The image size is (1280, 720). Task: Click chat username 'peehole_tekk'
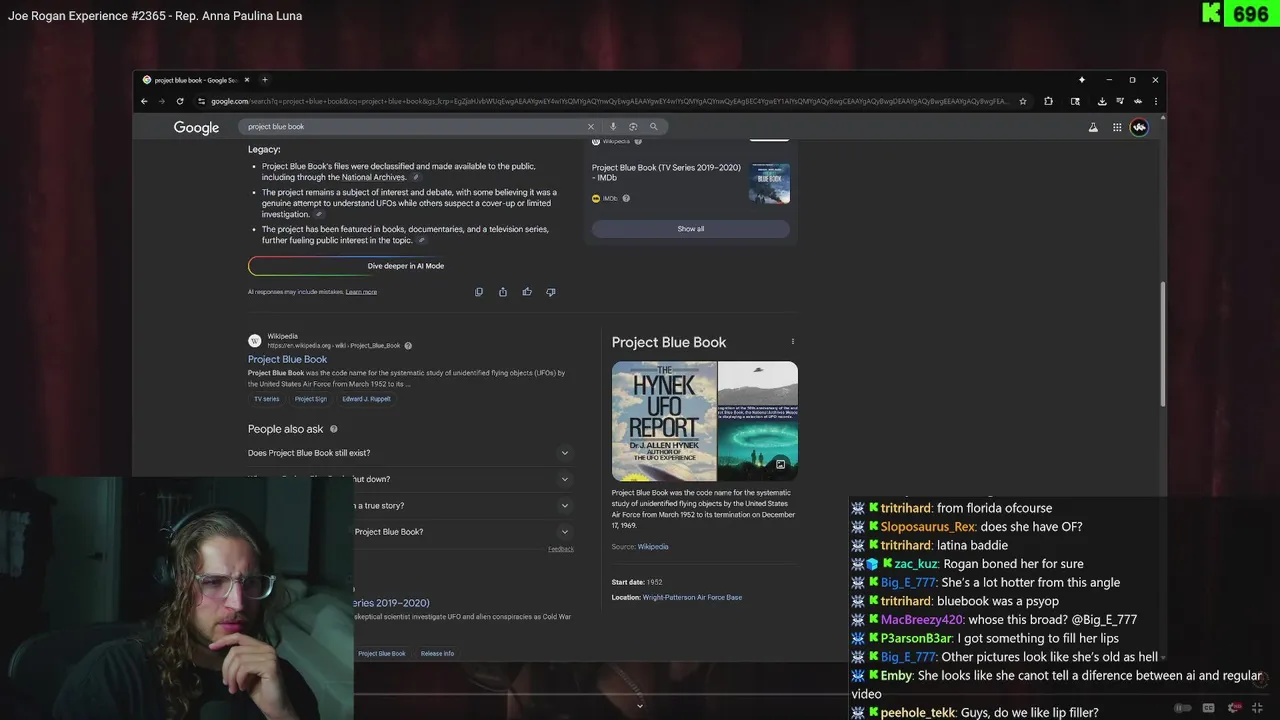917,713
